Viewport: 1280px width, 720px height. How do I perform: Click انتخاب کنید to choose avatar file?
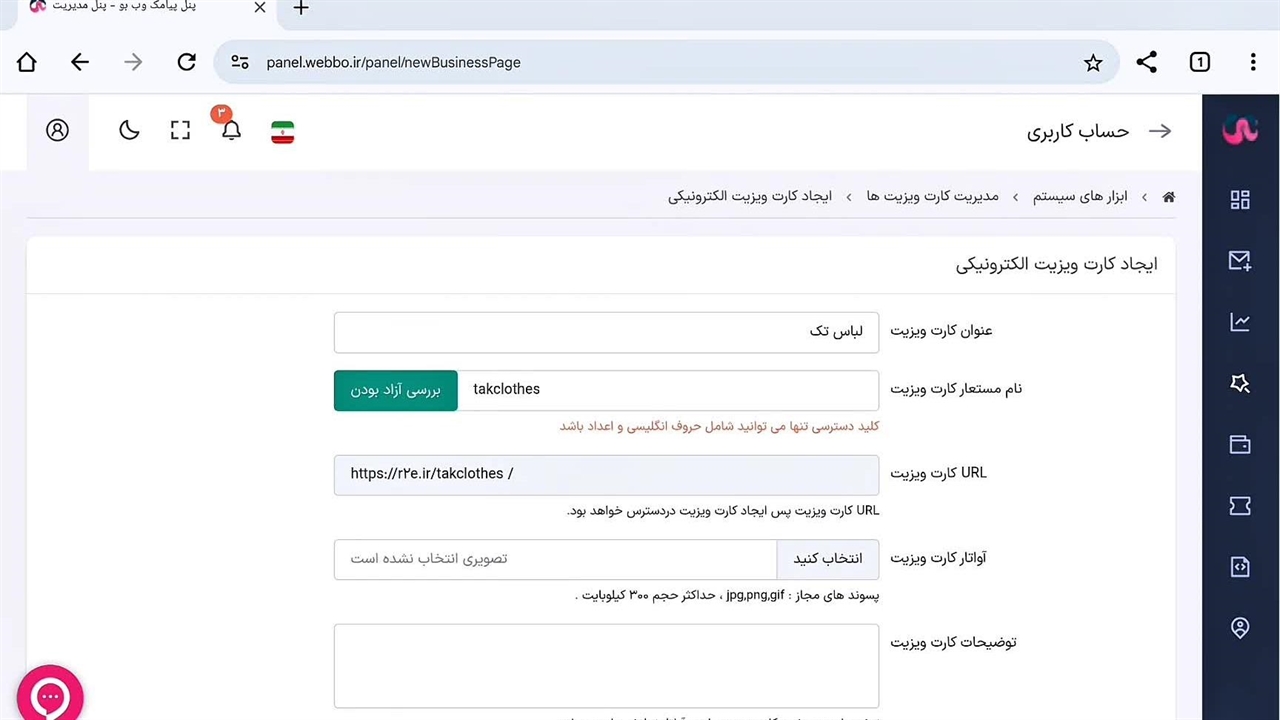coord(828,559)
